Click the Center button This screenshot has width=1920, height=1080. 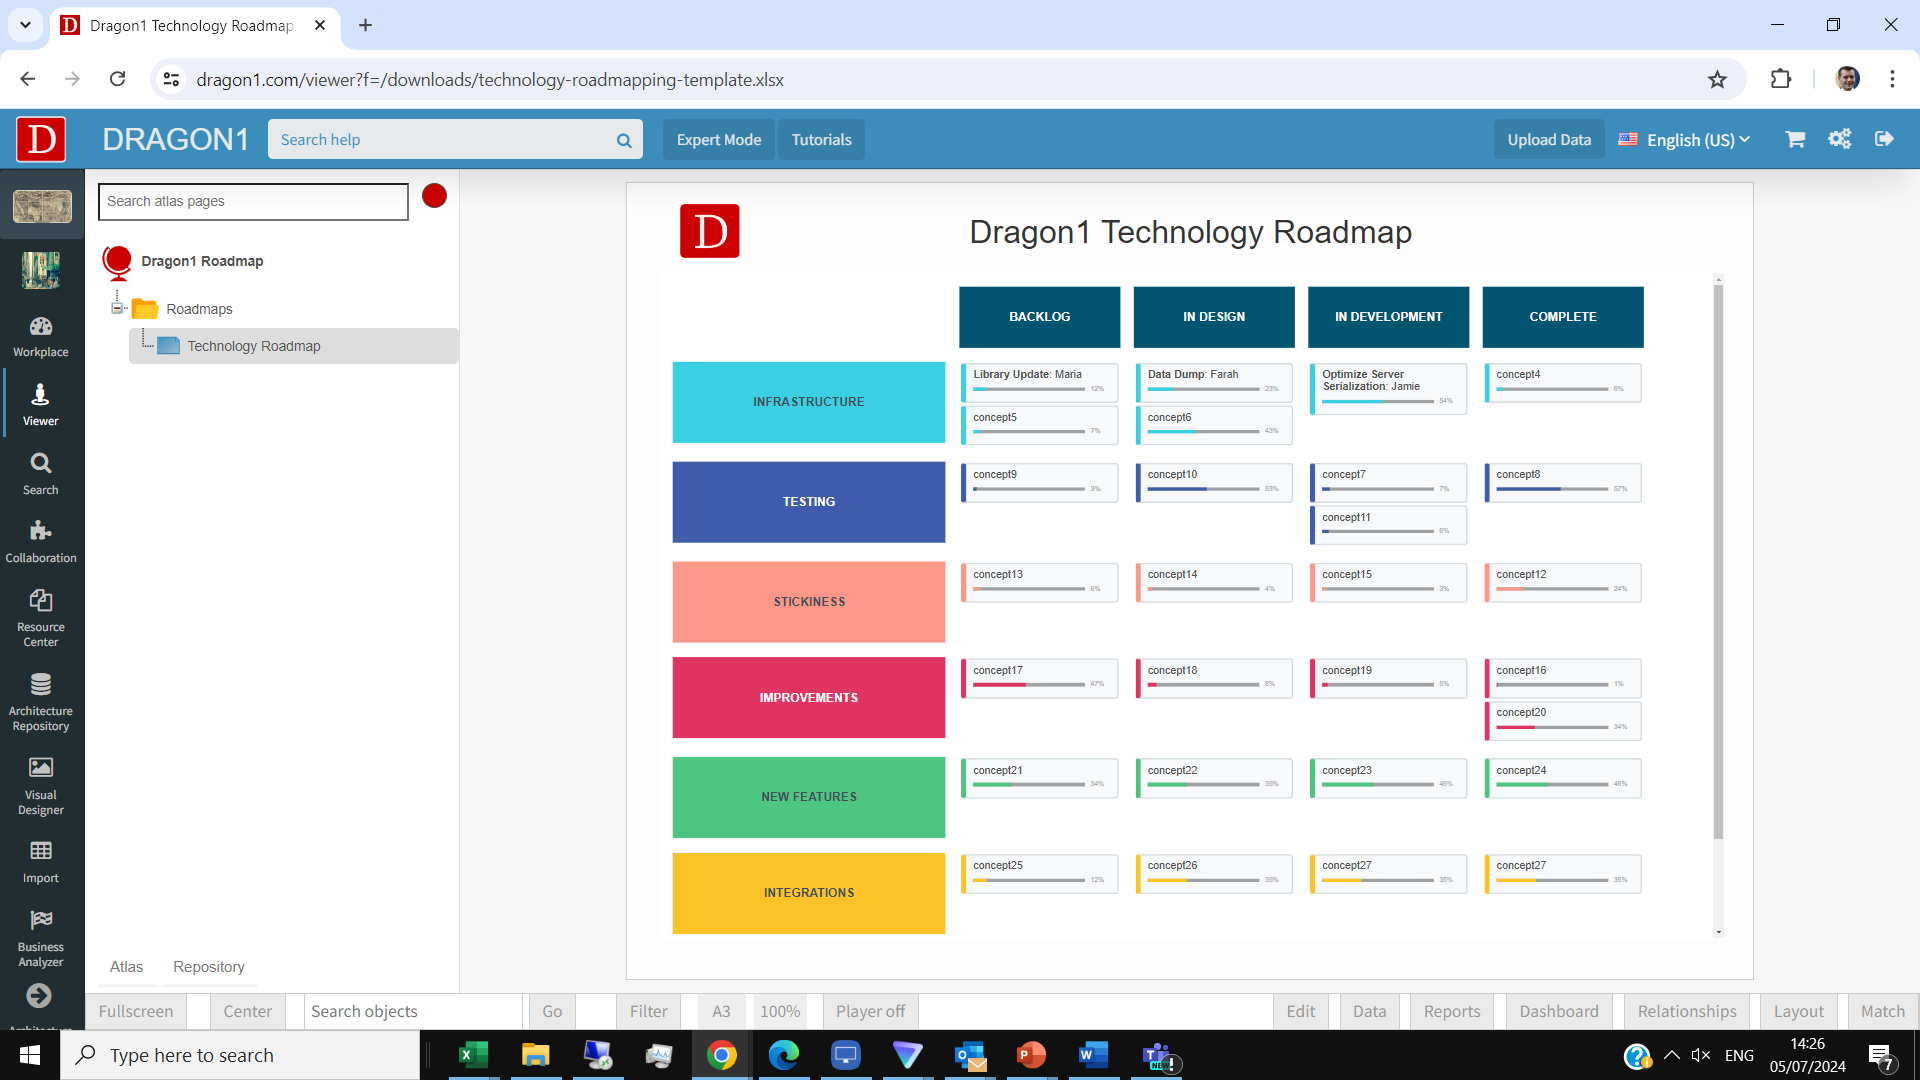248,1011
